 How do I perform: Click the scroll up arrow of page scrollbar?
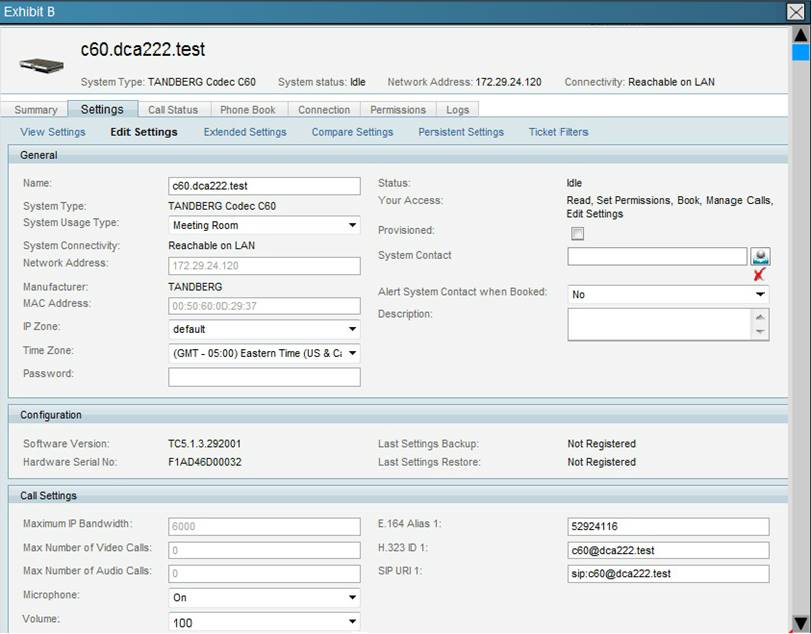click(x=800, y=33)
